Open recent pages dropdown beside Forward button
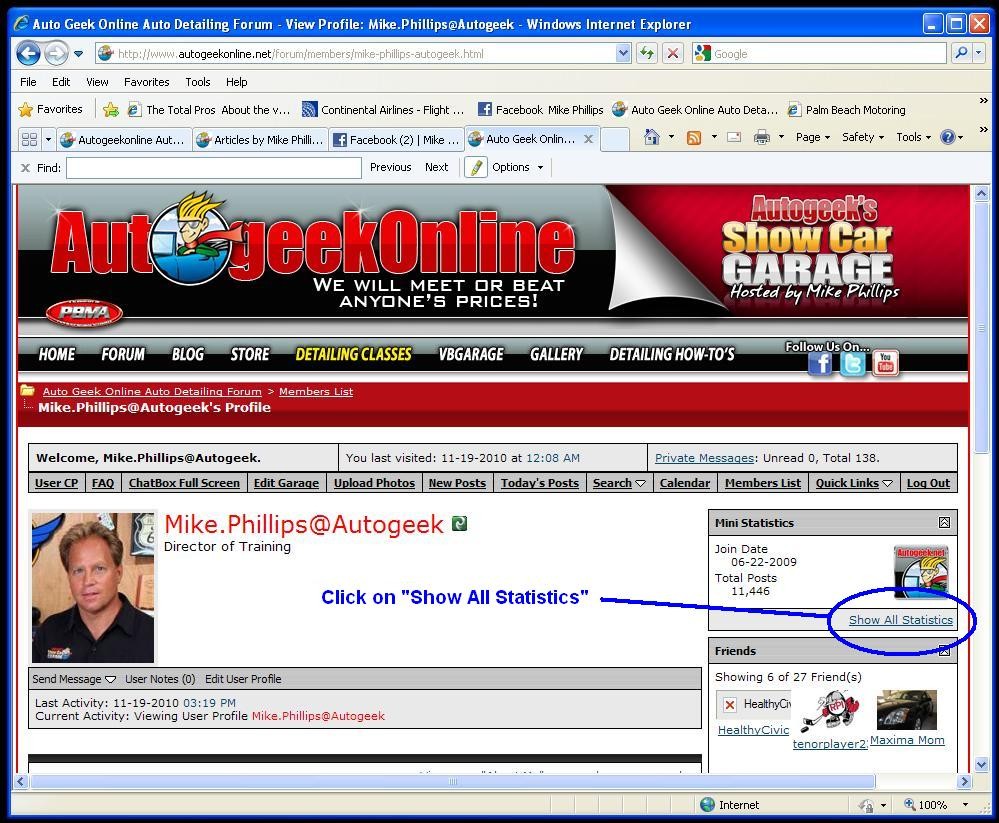 [78, 54]
